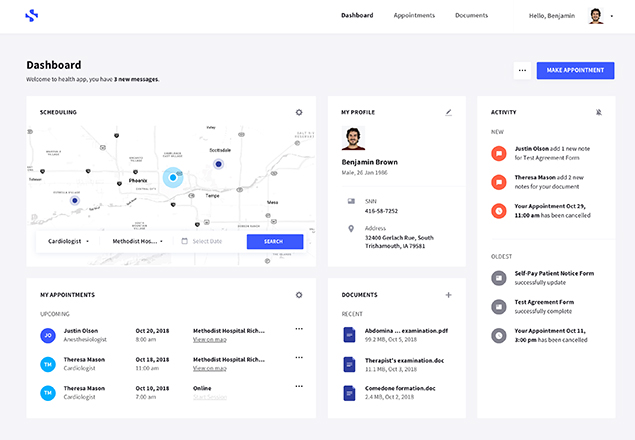Viewport: 635px width, 440px height.
Task: Go to Appointments tab
Action: click(x=414, y=15)
